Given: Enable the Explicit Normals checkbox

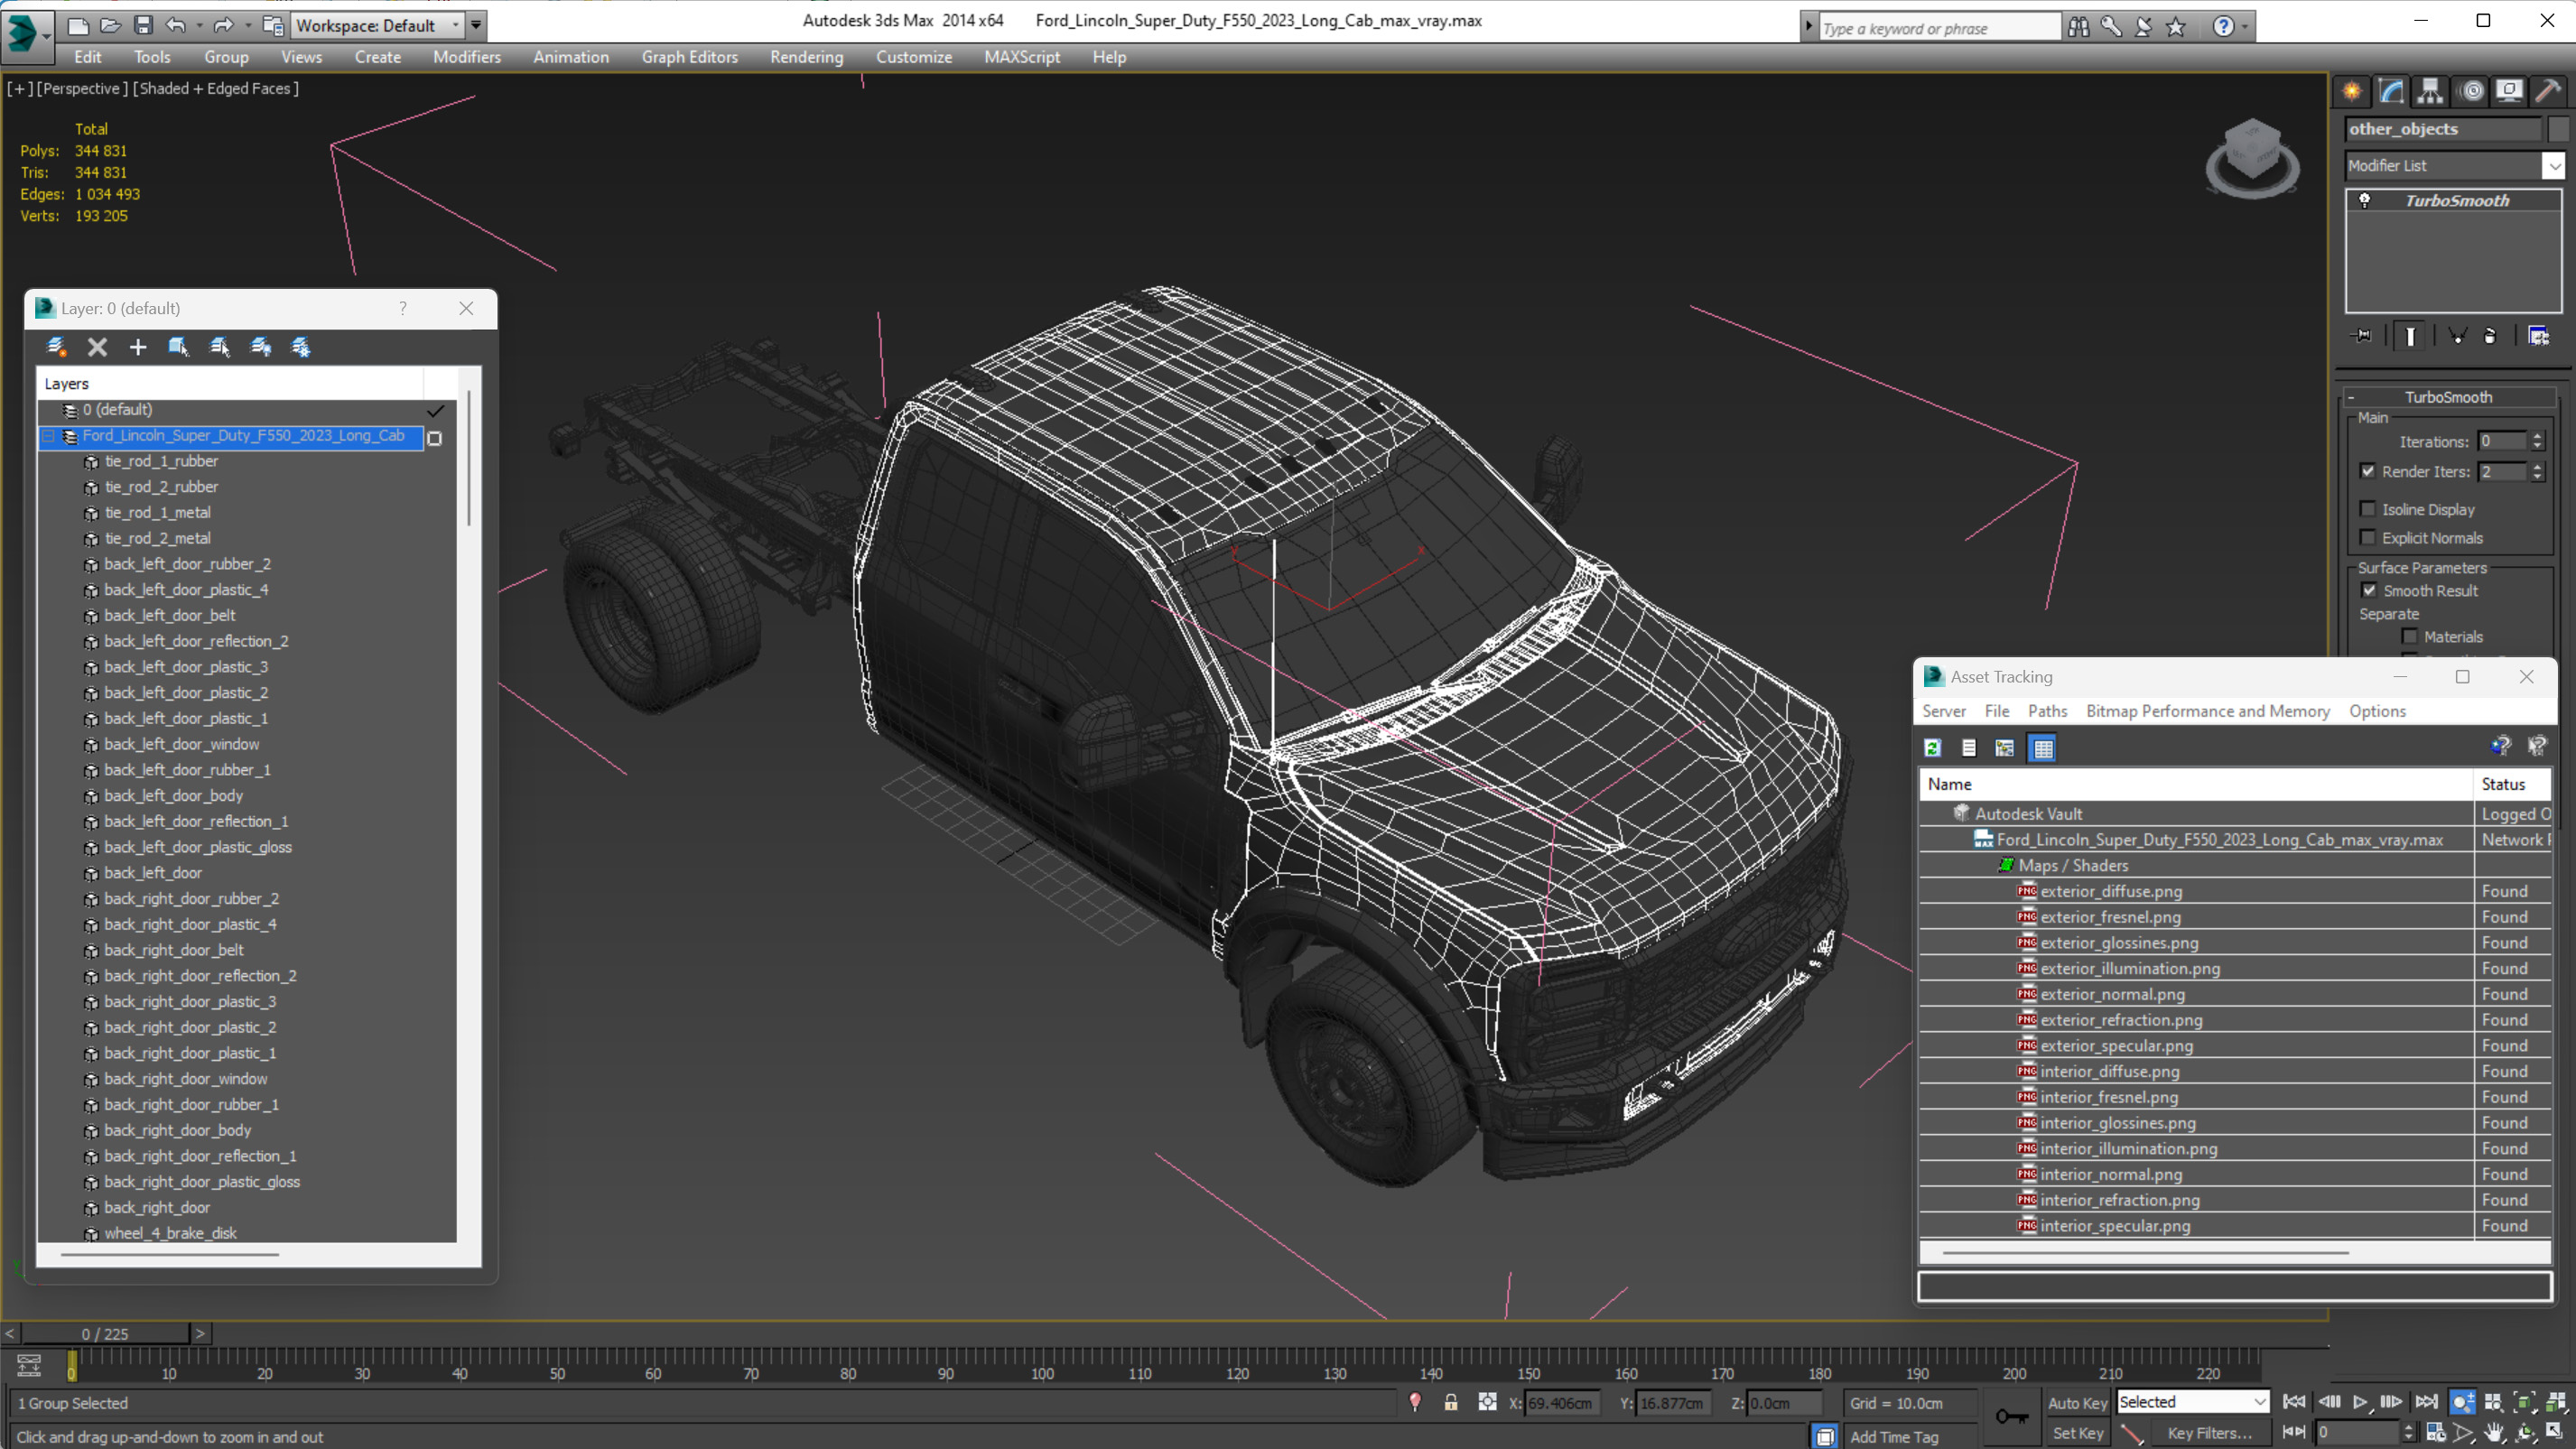Looking at the screenshot, I should pos(2368,537).
